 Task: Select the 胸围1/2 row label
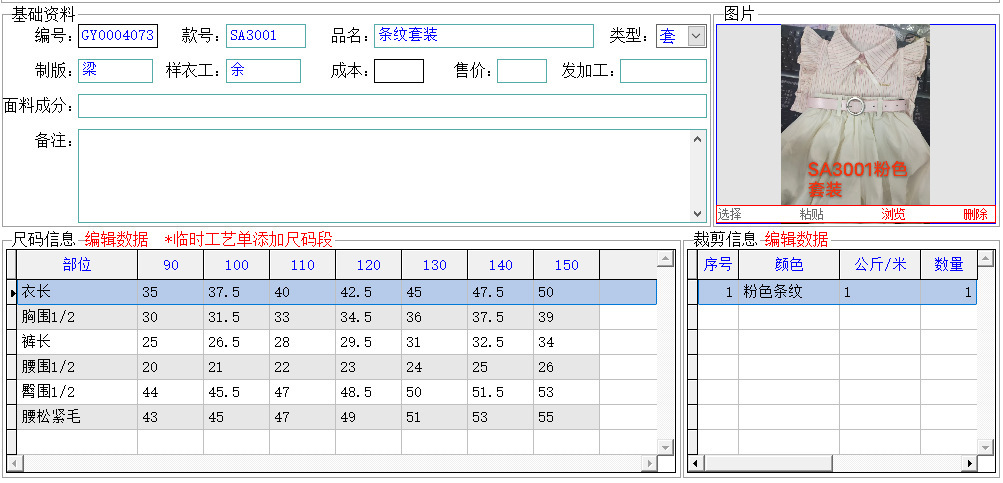[x=77, y=317]
